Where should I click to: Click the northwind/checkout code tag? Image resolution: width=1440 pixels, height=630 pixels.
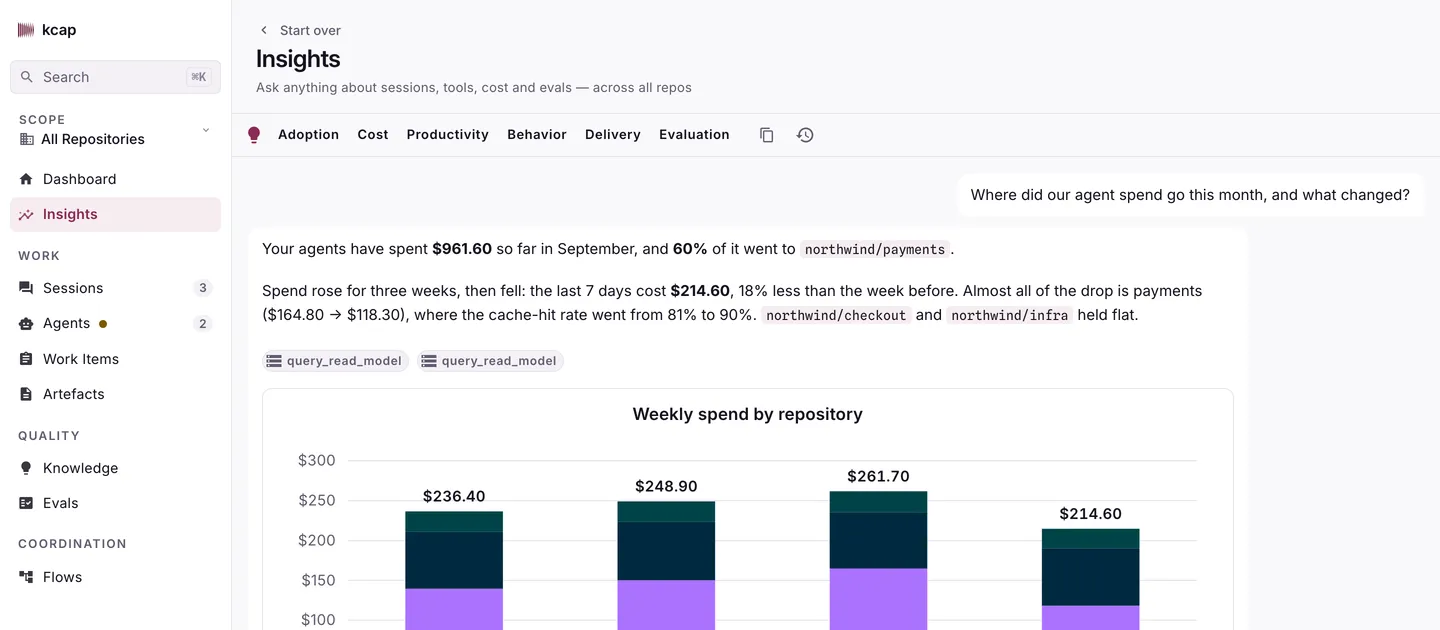point(837,315)
